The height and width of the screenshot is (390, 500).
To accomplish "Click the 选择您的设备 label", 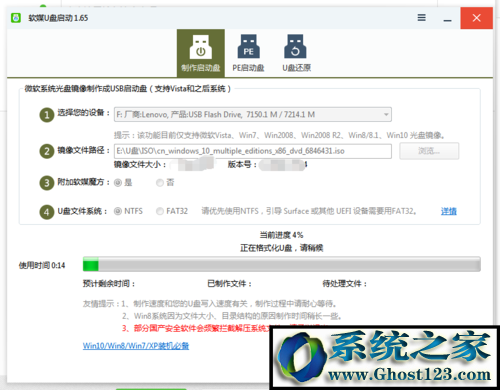I will [x=84, y=113].
